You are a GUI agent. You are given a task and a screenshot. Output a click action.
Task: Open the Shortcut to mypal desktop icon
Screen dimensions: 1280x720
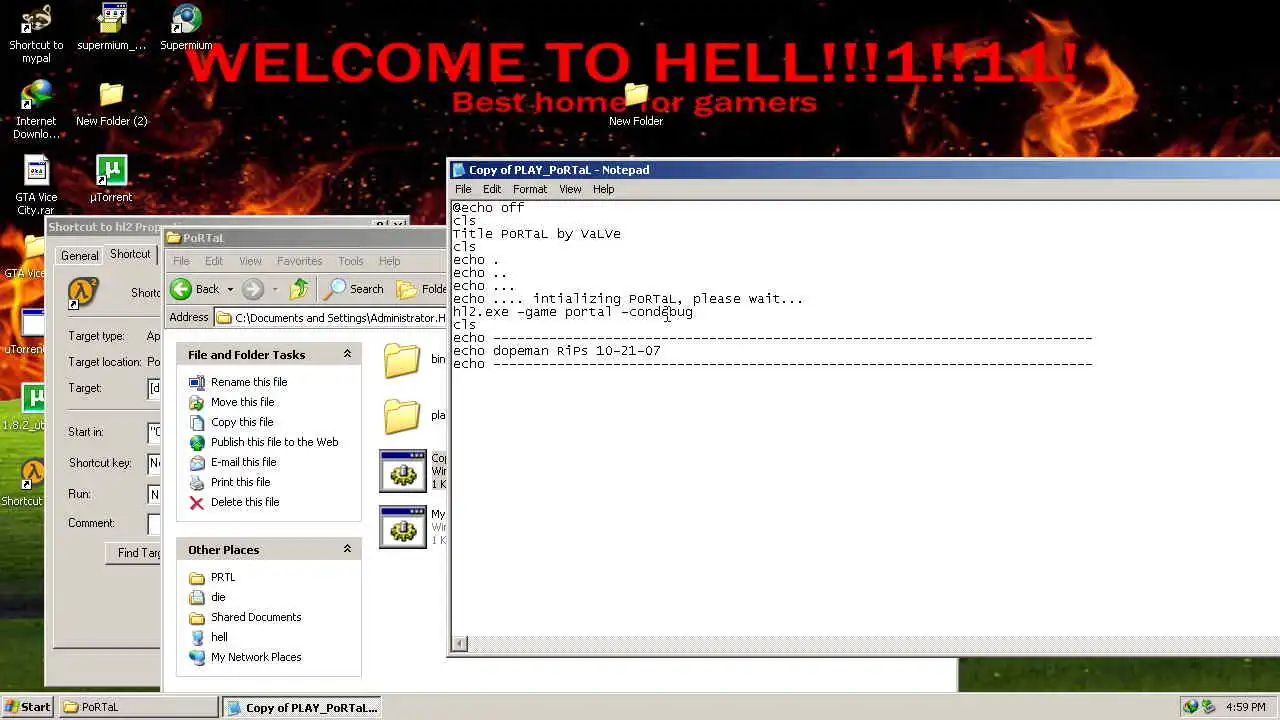36,19
